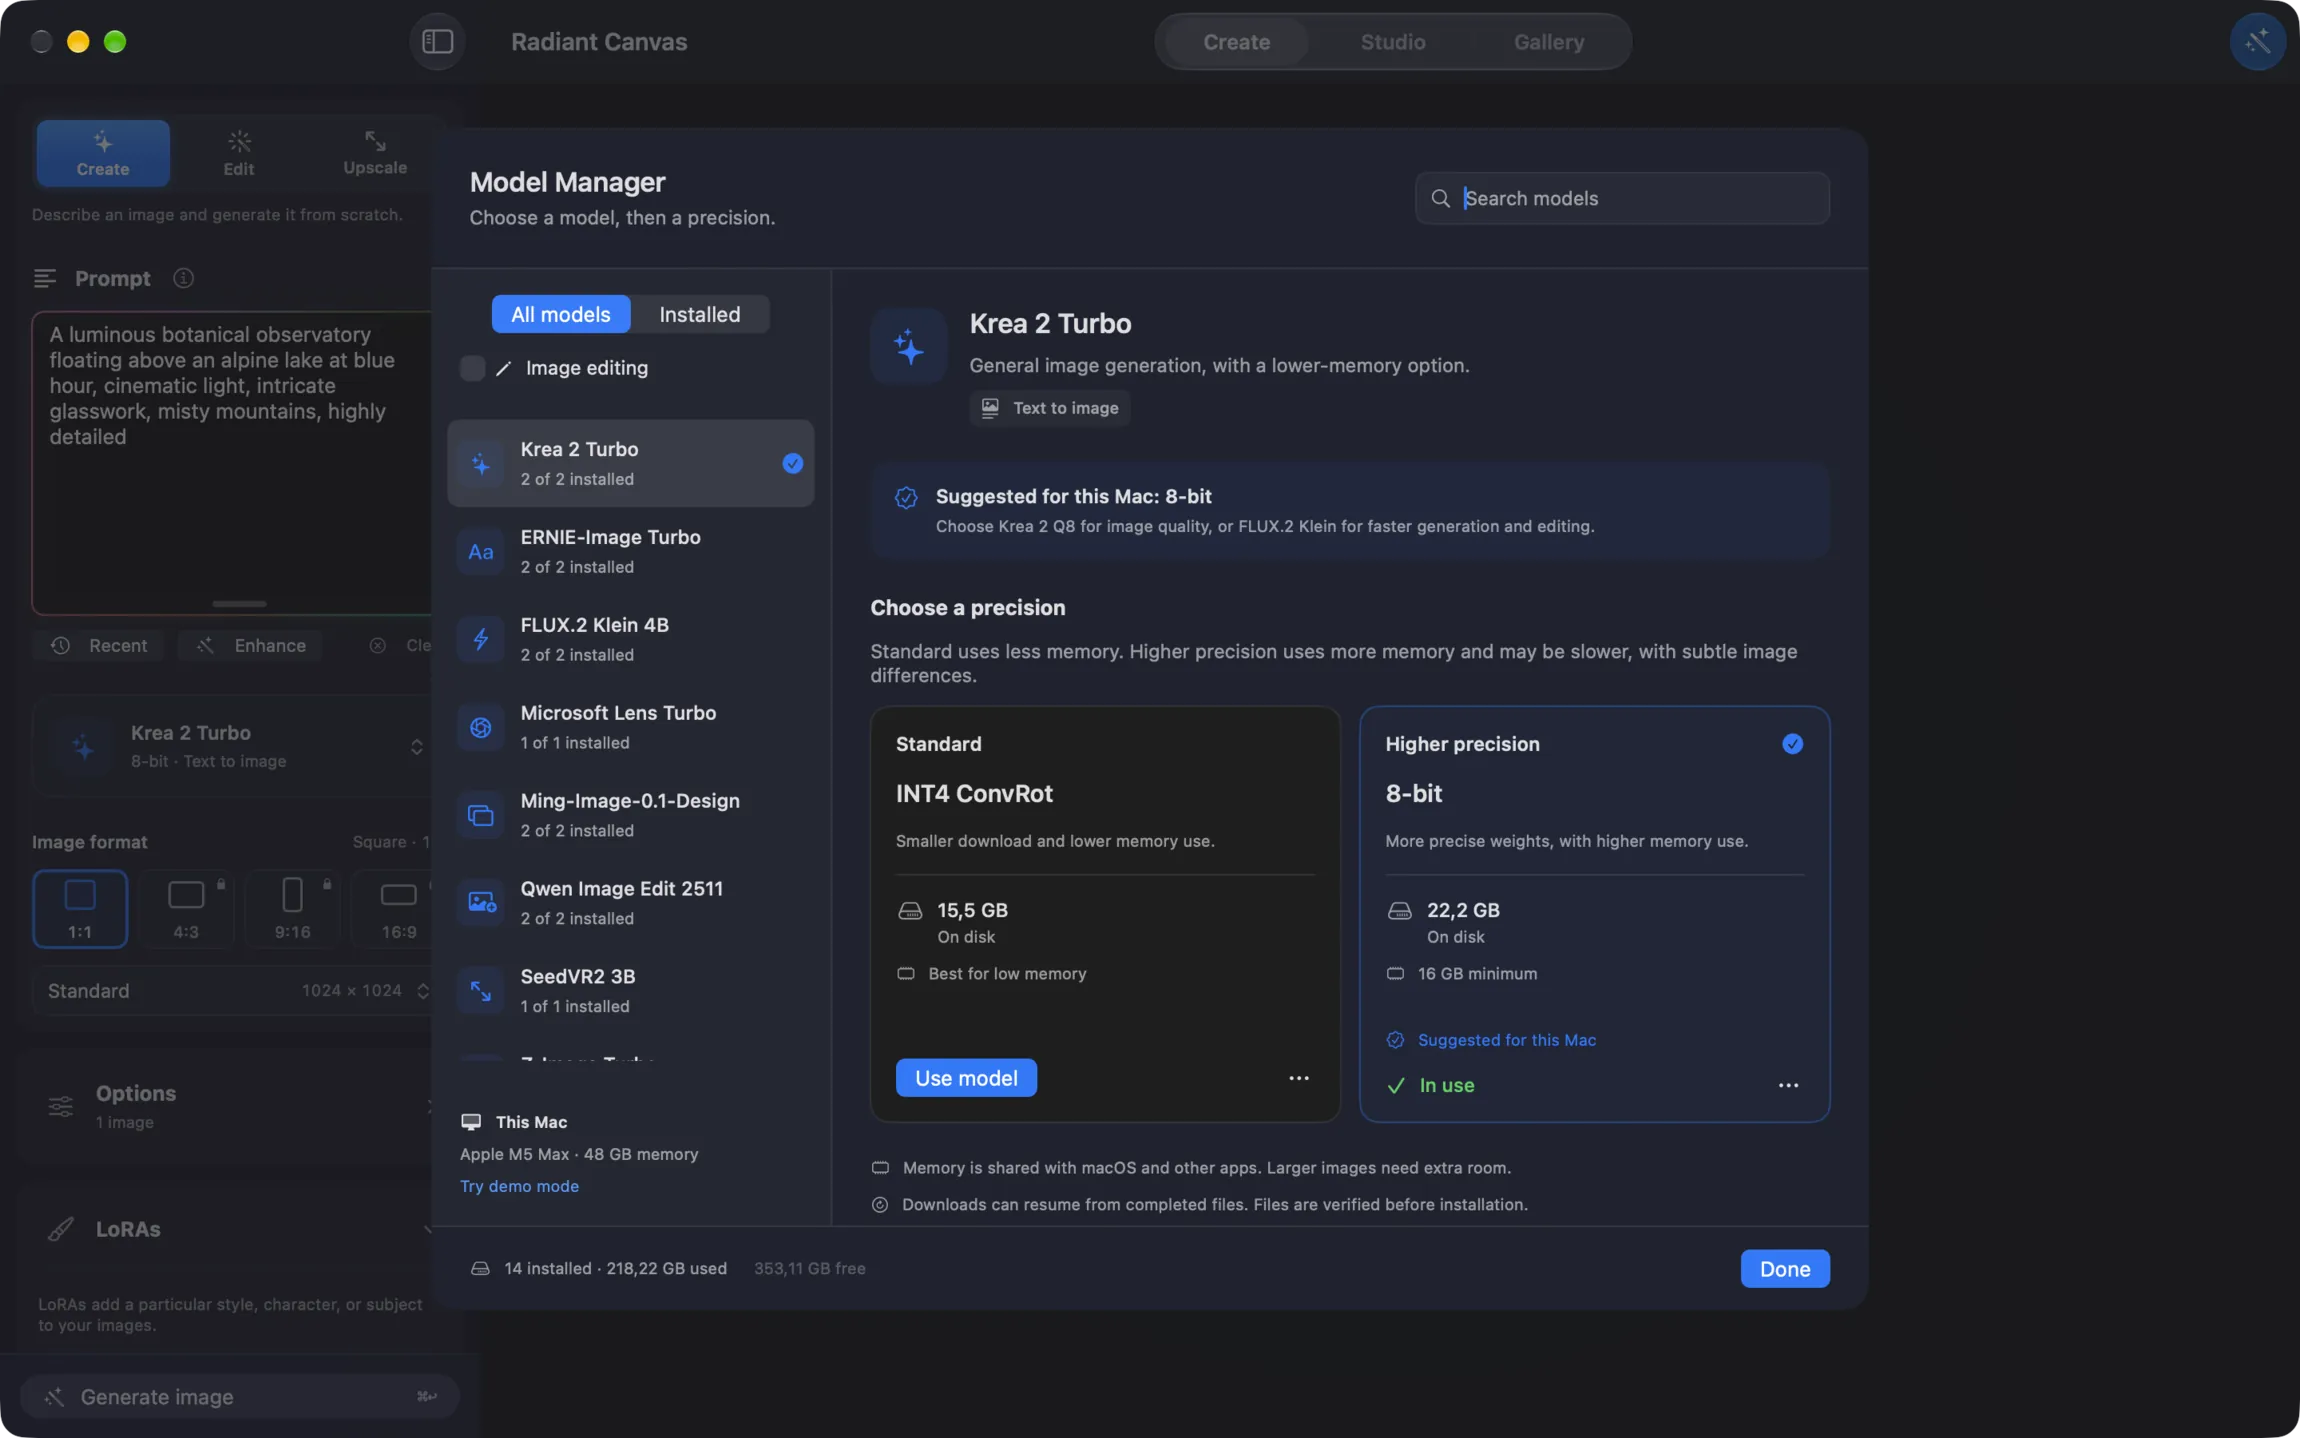The height and width of the screenshot is (1438, 2300).
Task: Click the LoRAs brush icon
Action: tap(61, 1229)
